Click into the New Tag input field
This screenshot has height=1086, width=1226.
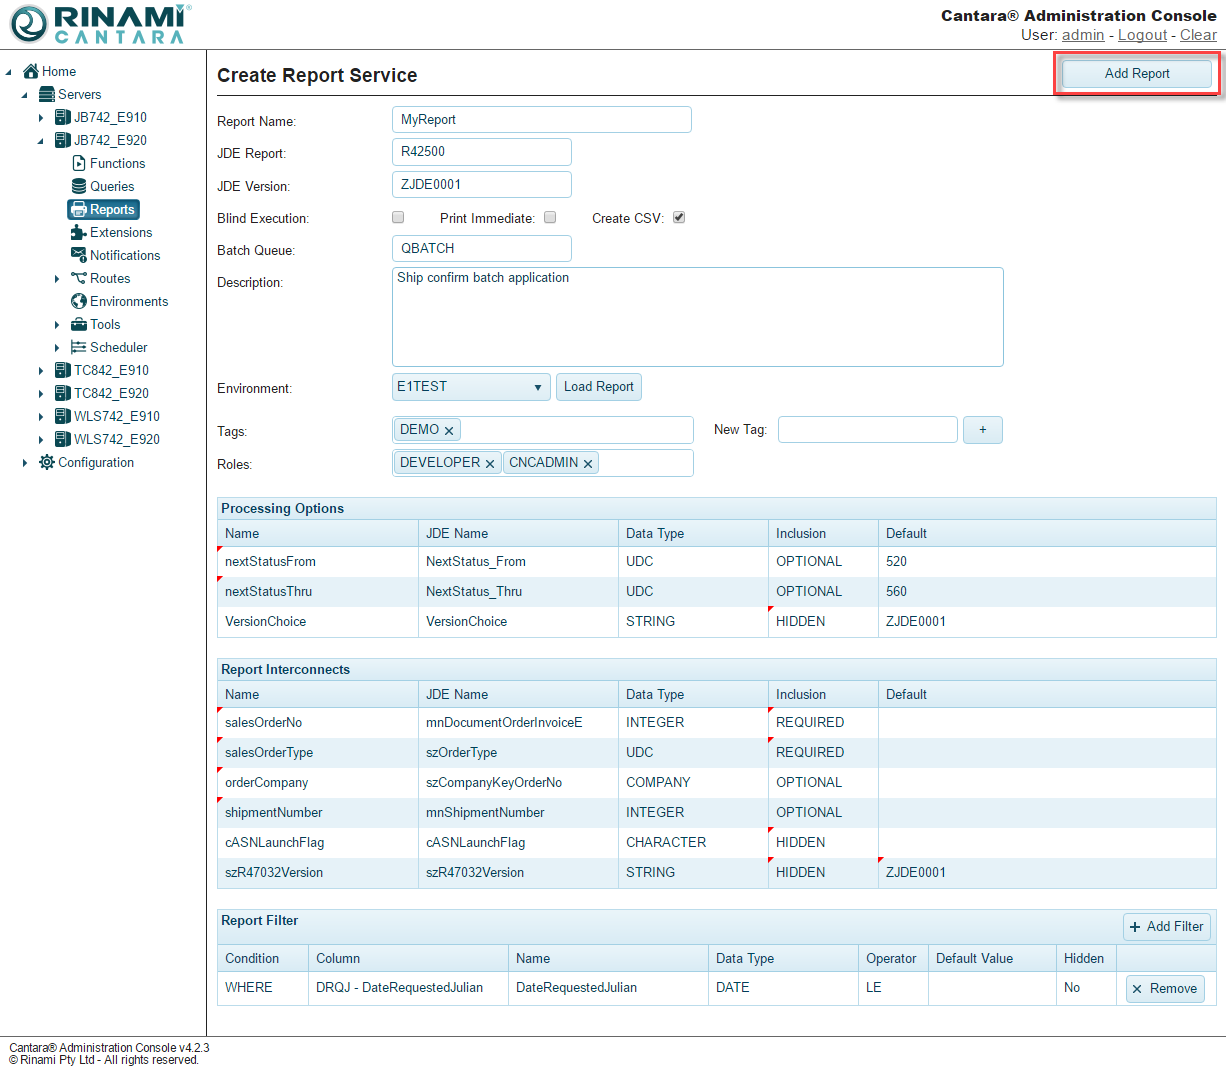click(x=867, y=430)
